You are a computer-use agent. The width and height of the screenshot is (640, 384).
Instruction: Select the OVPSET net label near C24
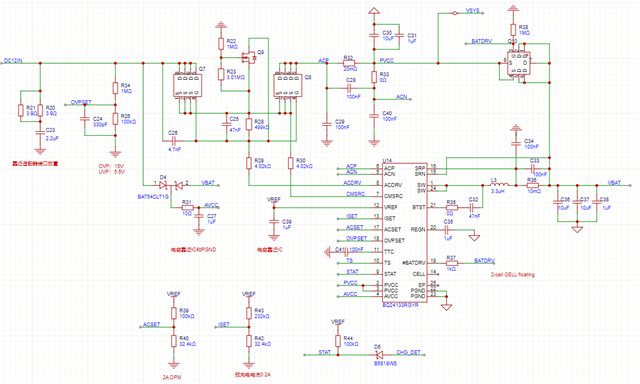coord(81,102)
